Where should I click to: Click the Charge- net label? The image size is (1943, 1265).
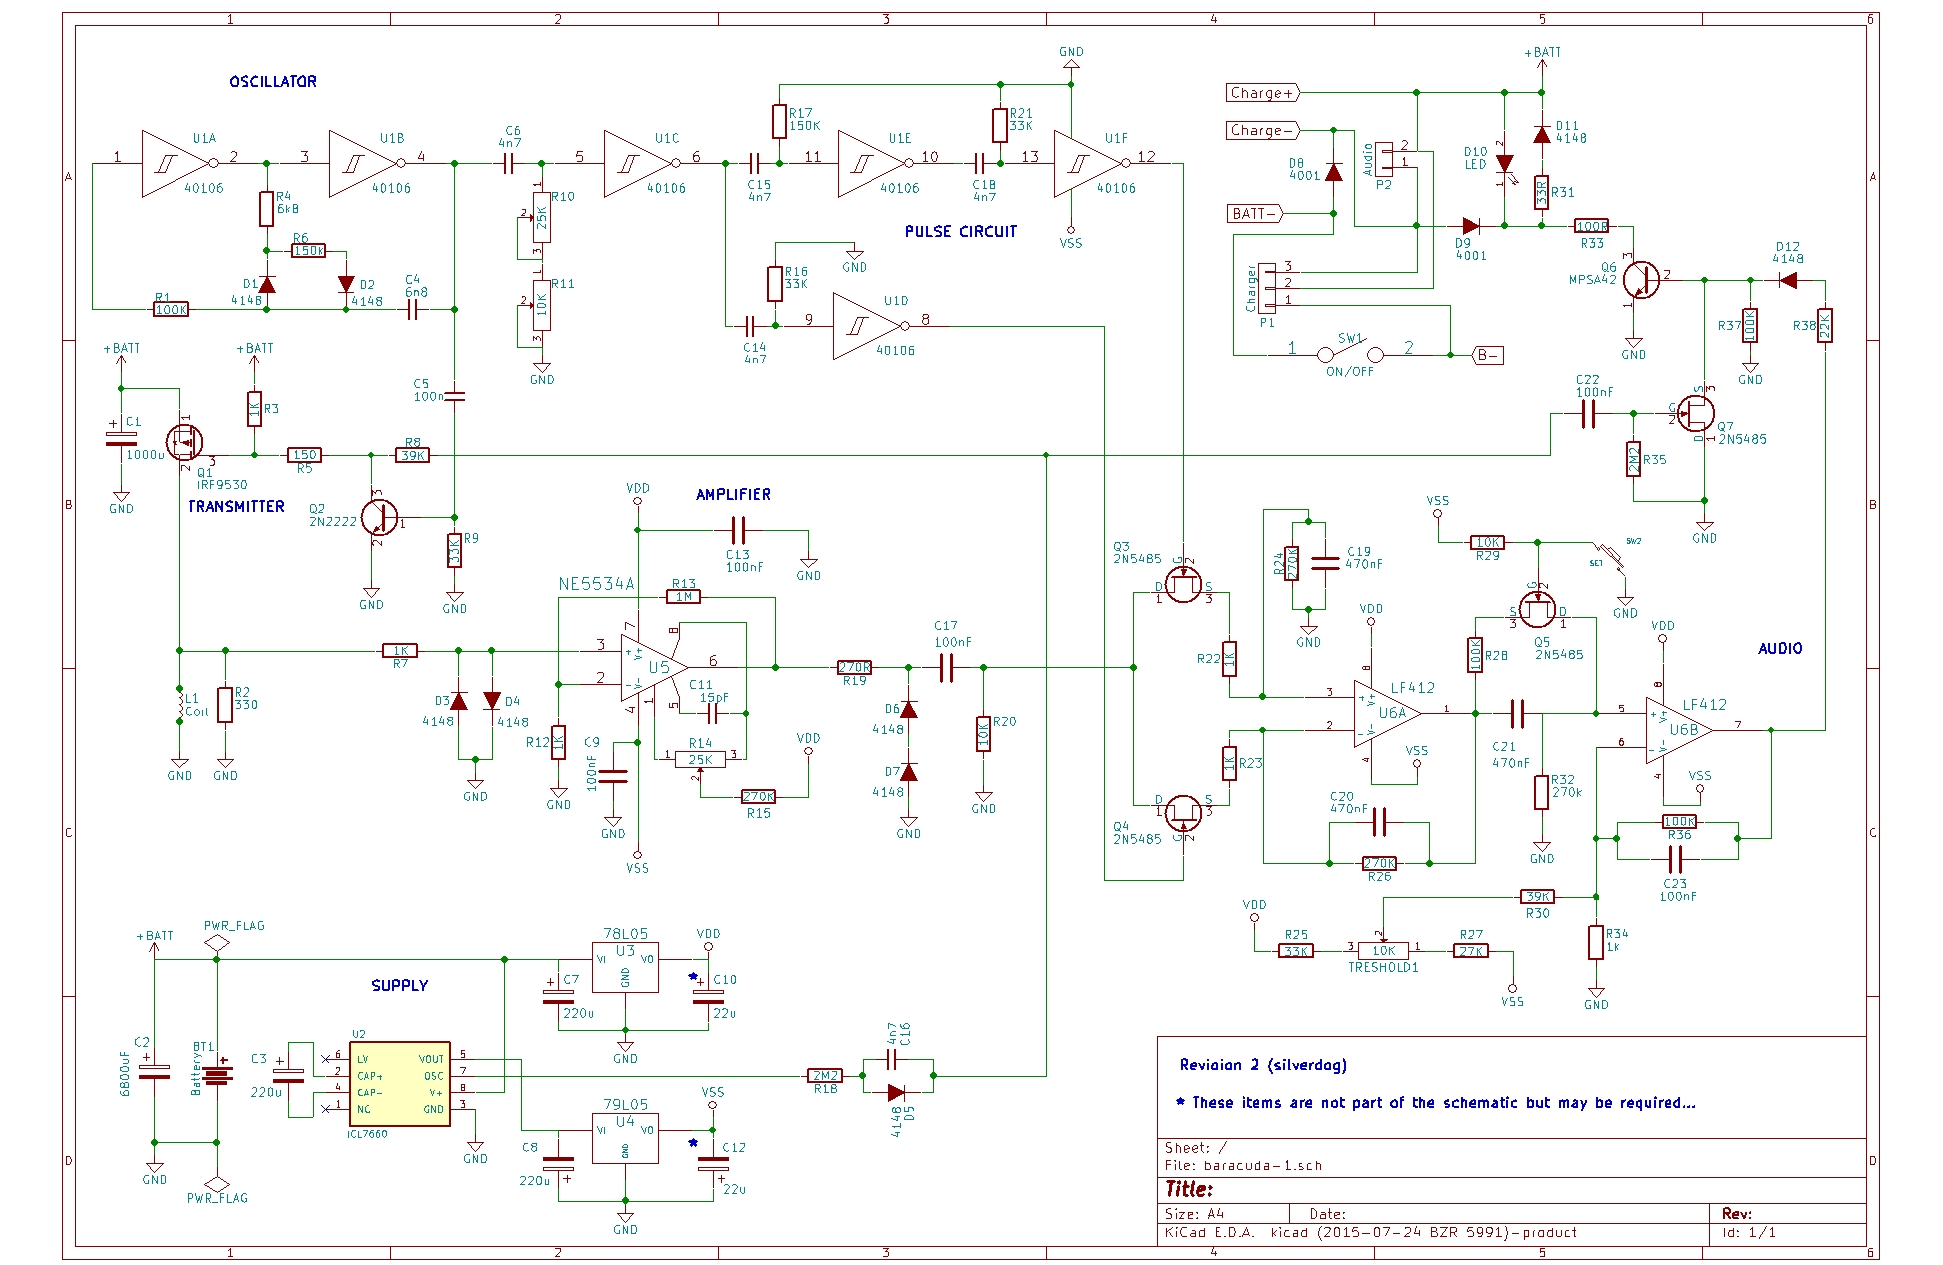1263,130
